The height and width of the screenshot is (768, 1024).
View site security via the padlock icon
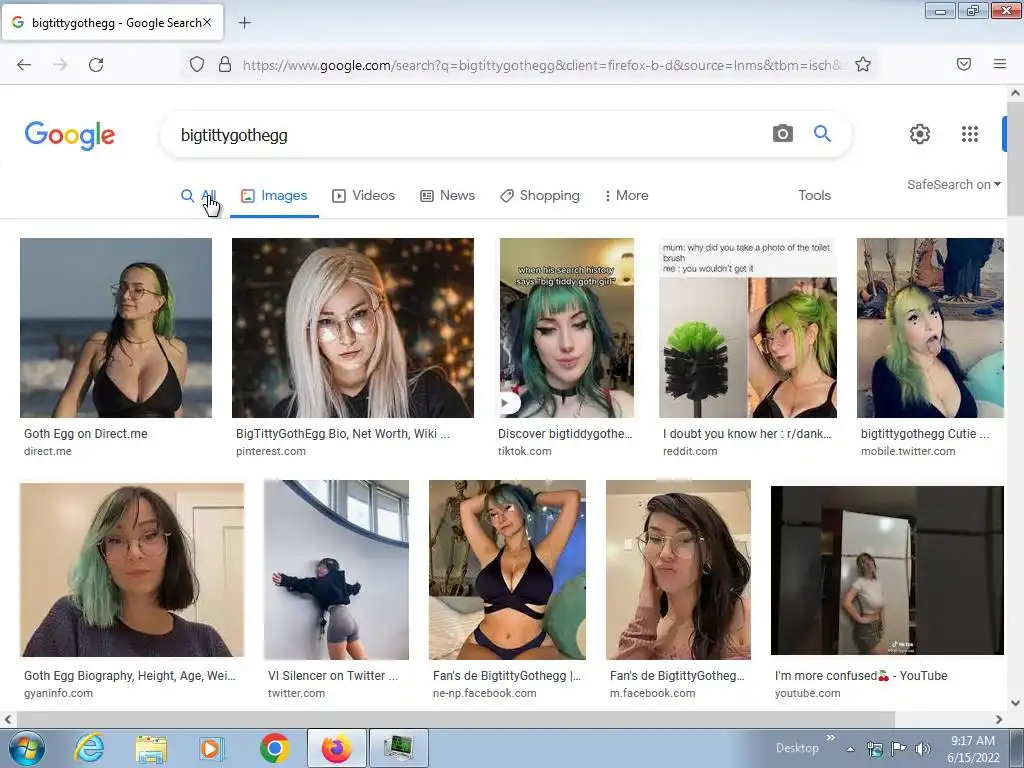225,65
